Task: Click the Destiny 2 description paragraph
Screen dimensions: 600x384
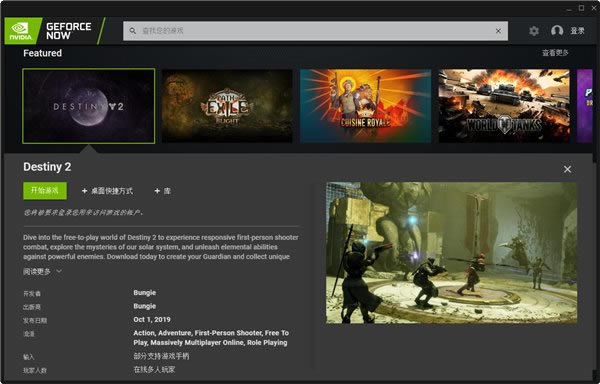Action: 161,247
